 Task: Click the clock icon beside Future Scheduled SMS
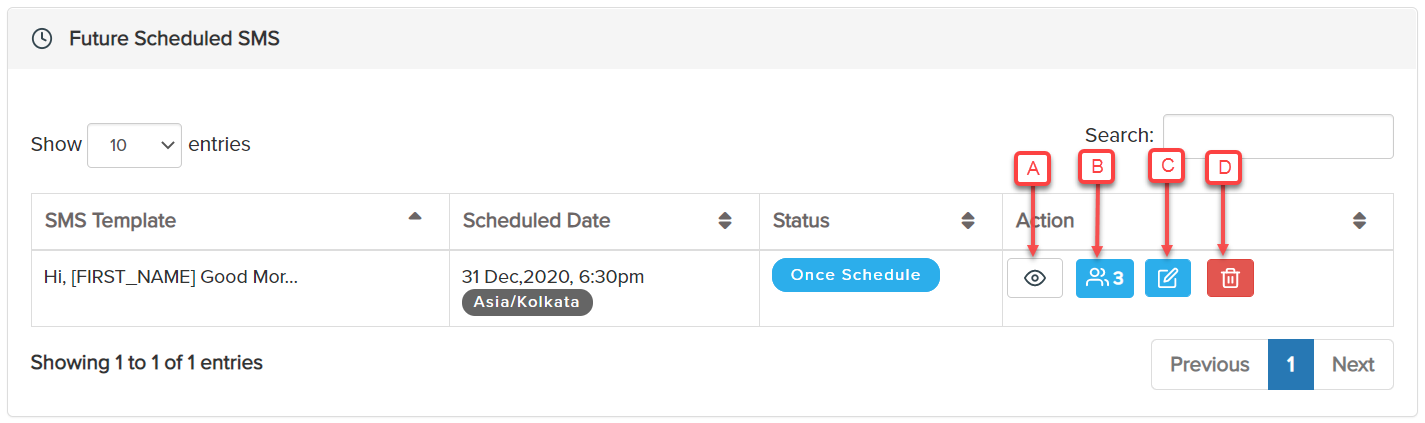click(x=42, y=39)
